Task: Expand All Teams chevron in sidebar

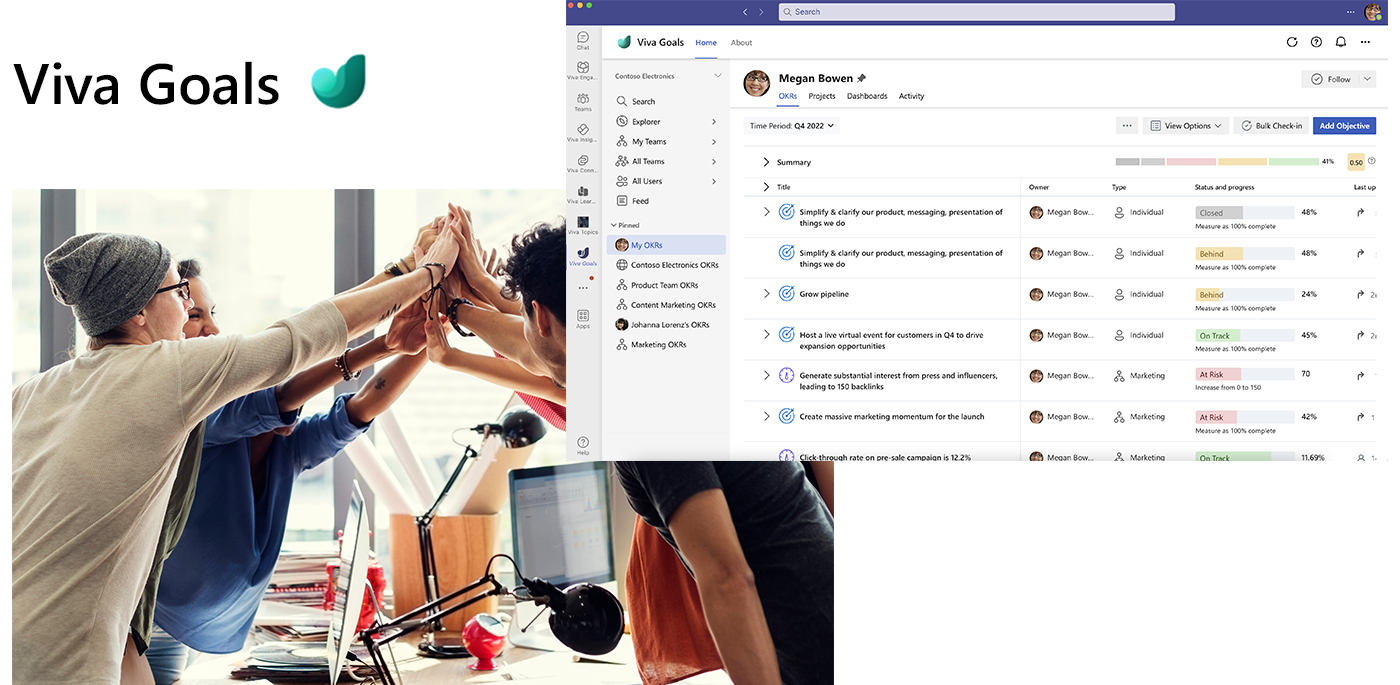Action: (x=714, y=161)
